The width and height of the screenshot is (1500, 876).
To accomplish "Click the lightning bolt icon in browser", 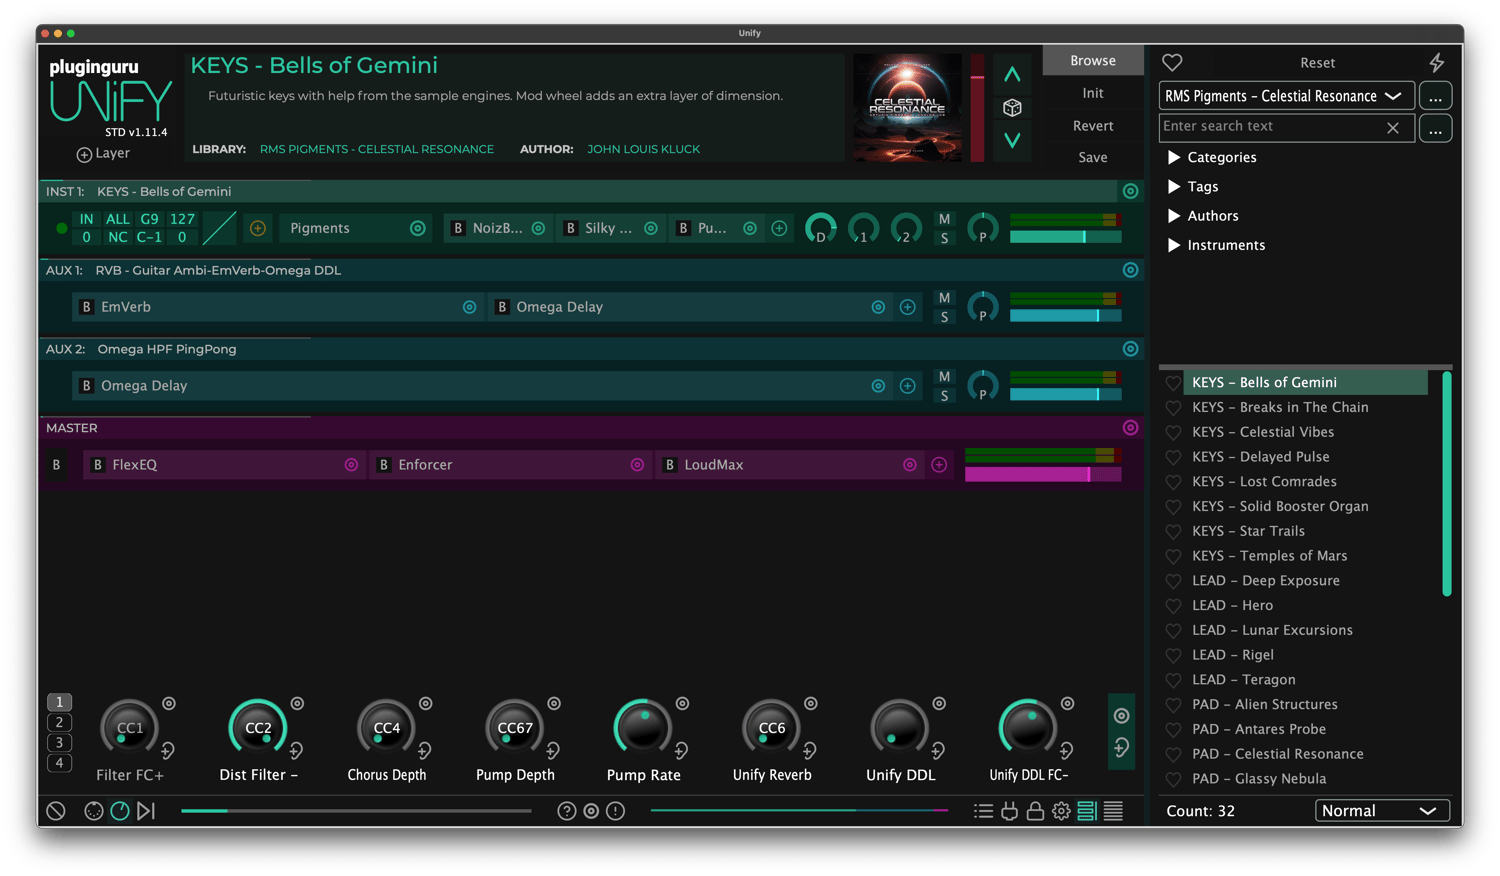I will click(x=1436, y=63).
